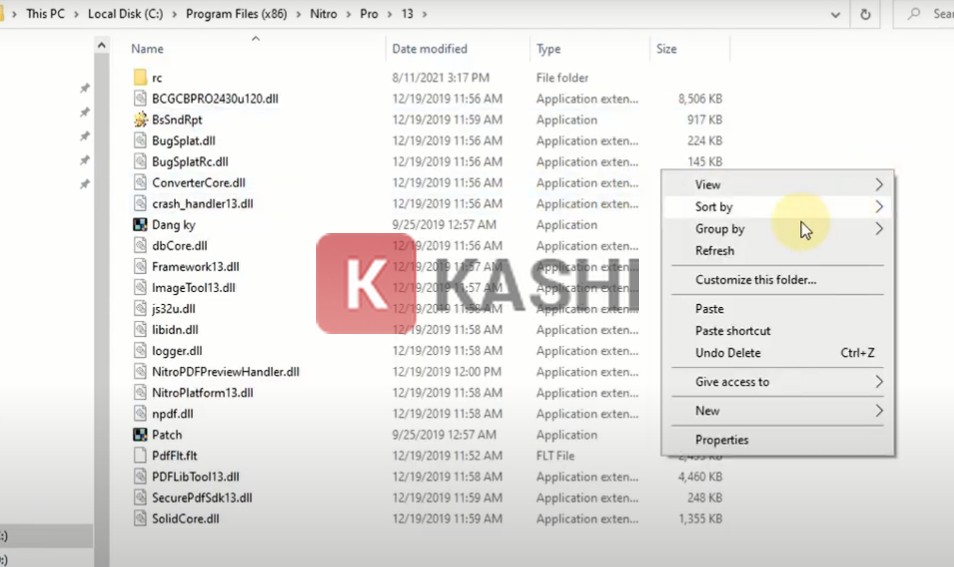Click the ConverterCore.dll file icon

(140, 183)
